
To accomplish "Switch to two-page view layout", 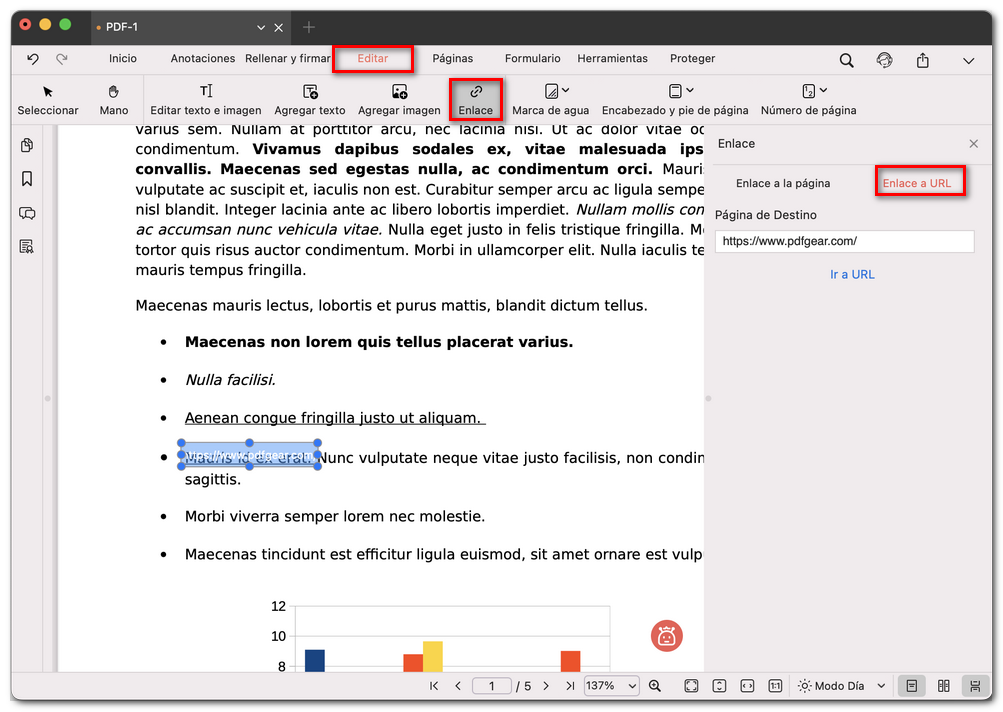I will click(x=943, y=686).
